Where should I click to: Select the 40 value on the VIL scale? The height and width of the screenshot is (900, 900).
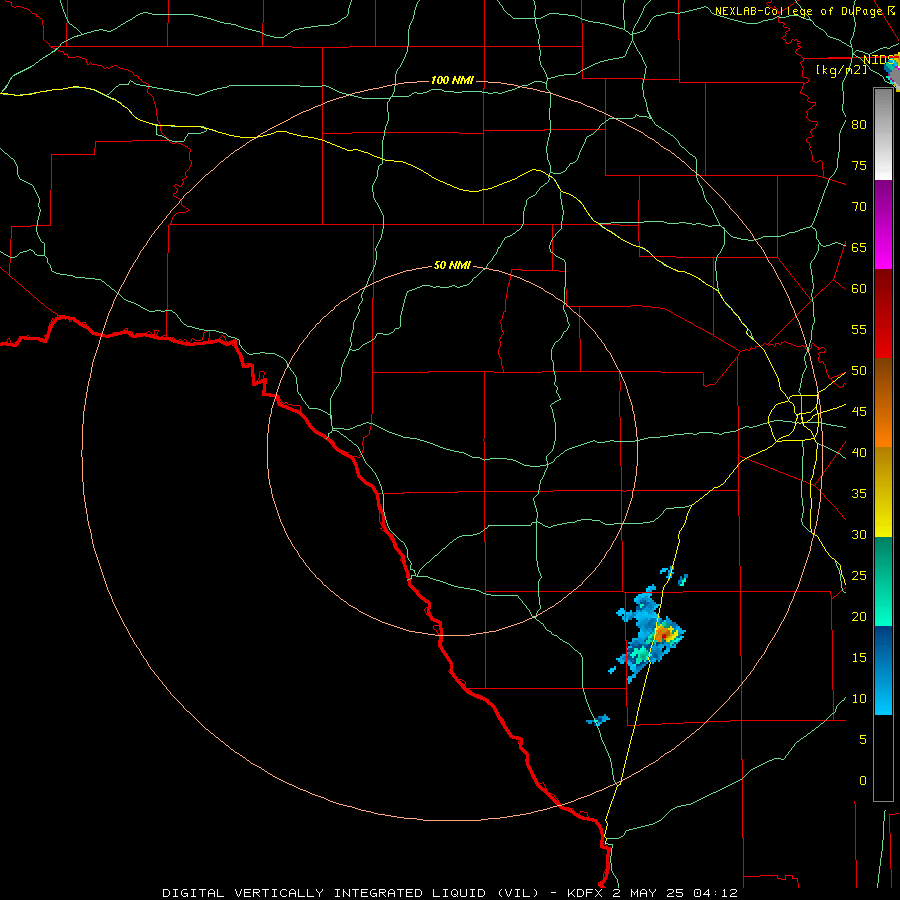[x=859, y=453]
